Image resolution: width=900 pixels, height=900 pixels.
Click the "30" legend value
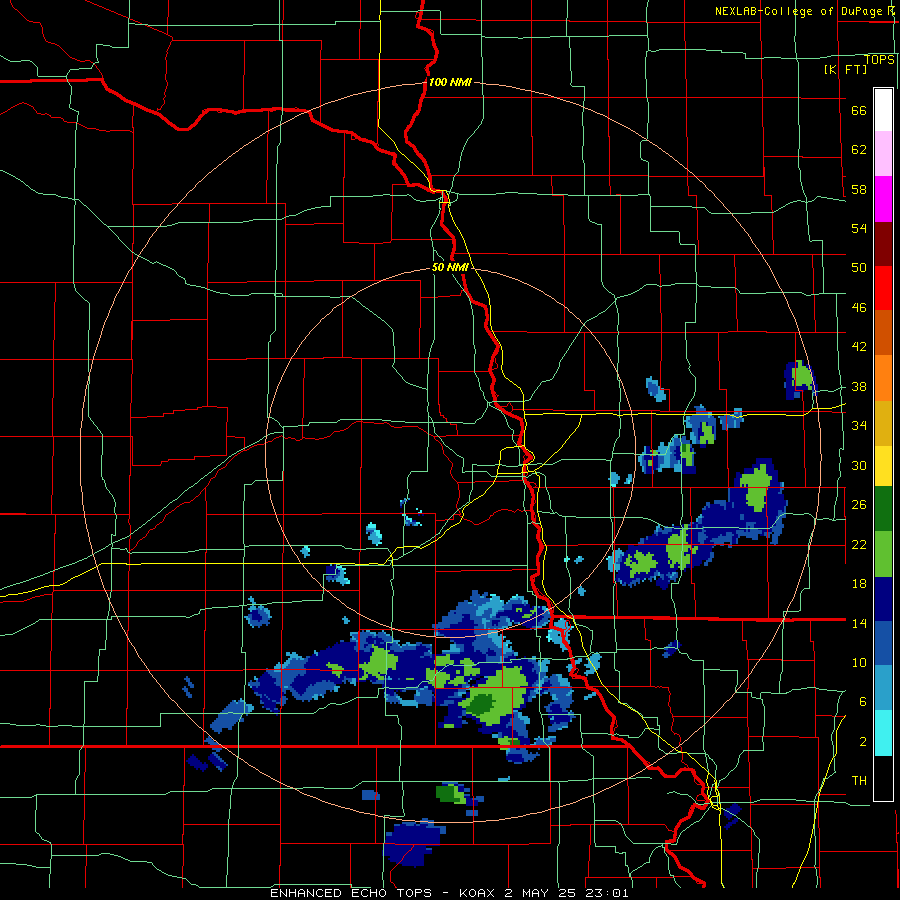pos(859,465)
